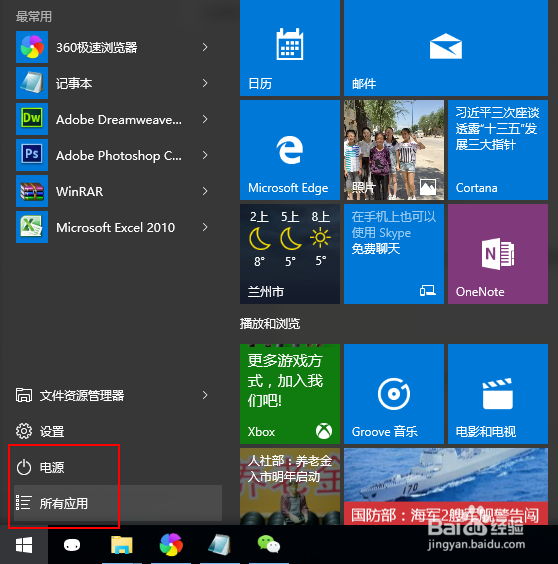Click the 文件资源管理器 folder icon

(x=24, y=395)
